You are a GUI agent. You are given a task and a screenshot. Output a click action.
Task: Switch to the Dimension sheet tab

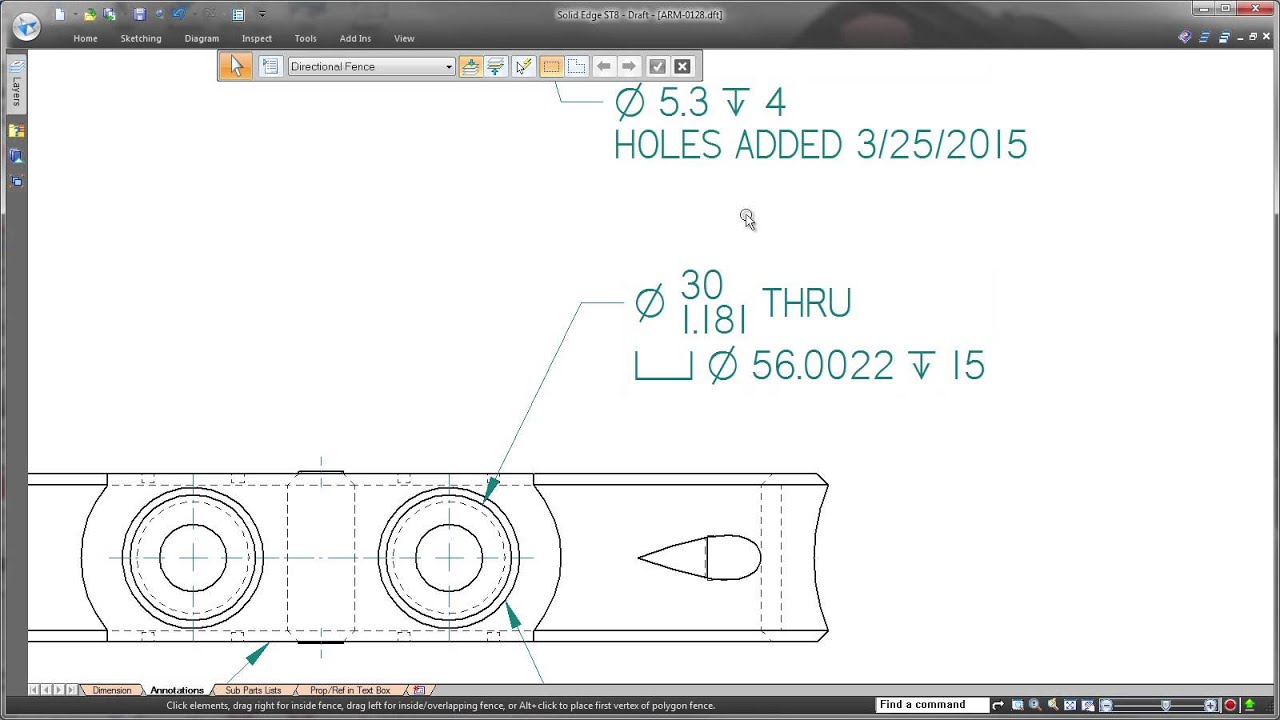click(112, 690)
